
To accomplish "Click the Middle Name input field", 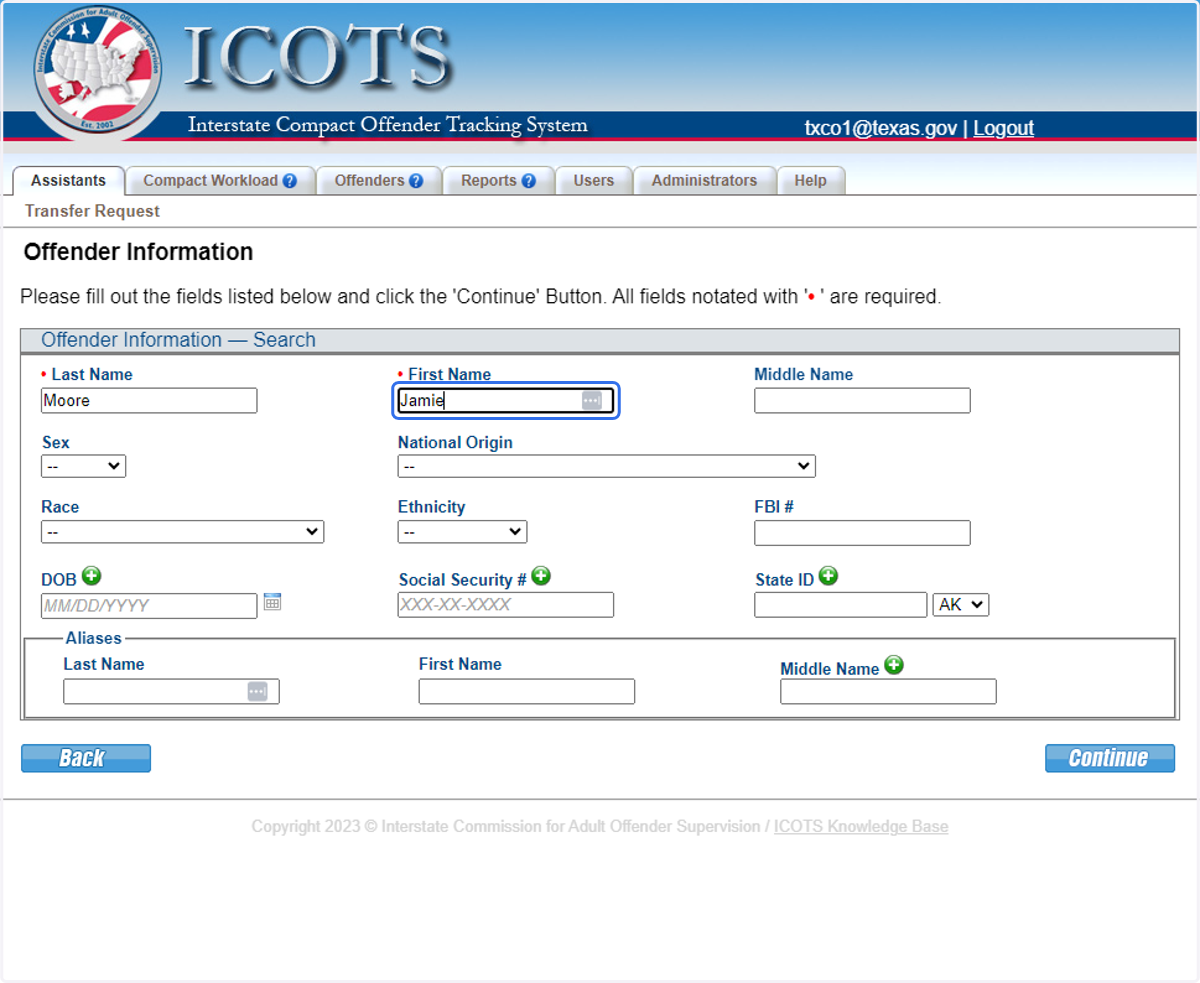I will pyautogui.click(x=862, y=401).
